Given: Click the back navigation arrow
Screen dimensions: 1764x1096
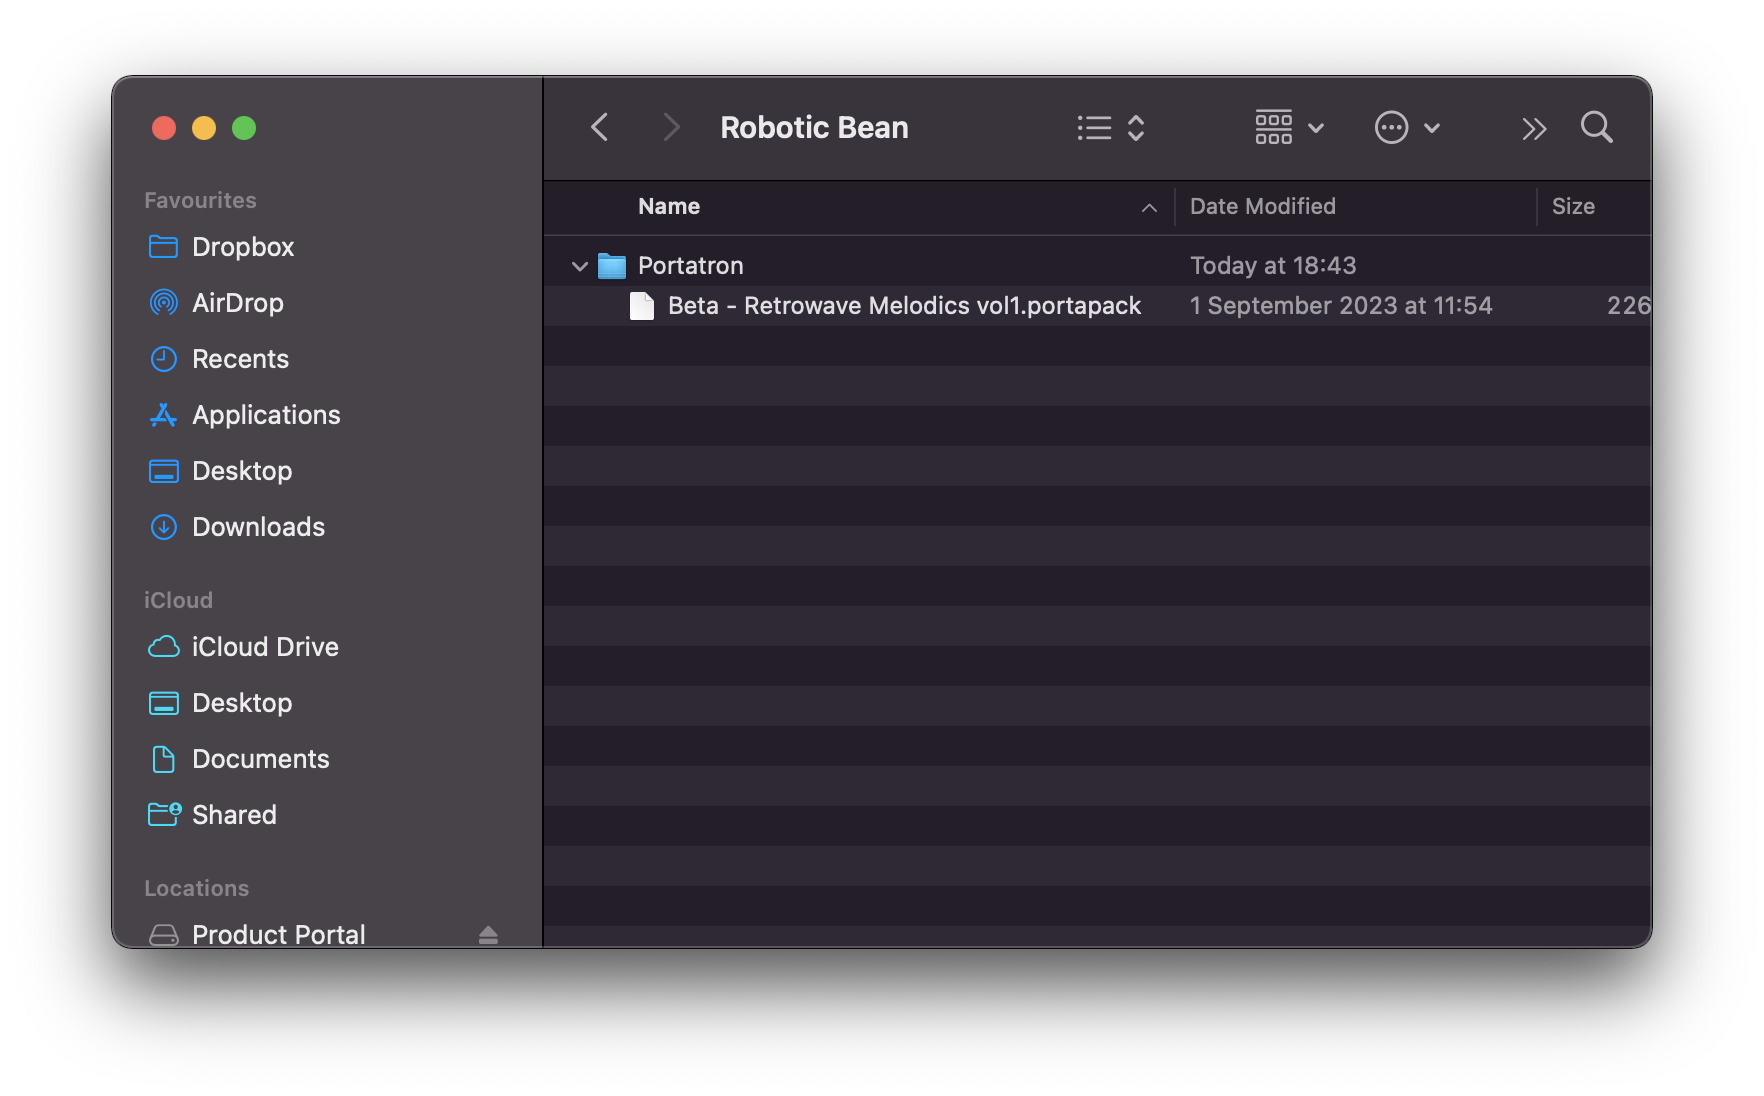Looking at the screenshot, I should pyautogui.click(x=600, y=128).
